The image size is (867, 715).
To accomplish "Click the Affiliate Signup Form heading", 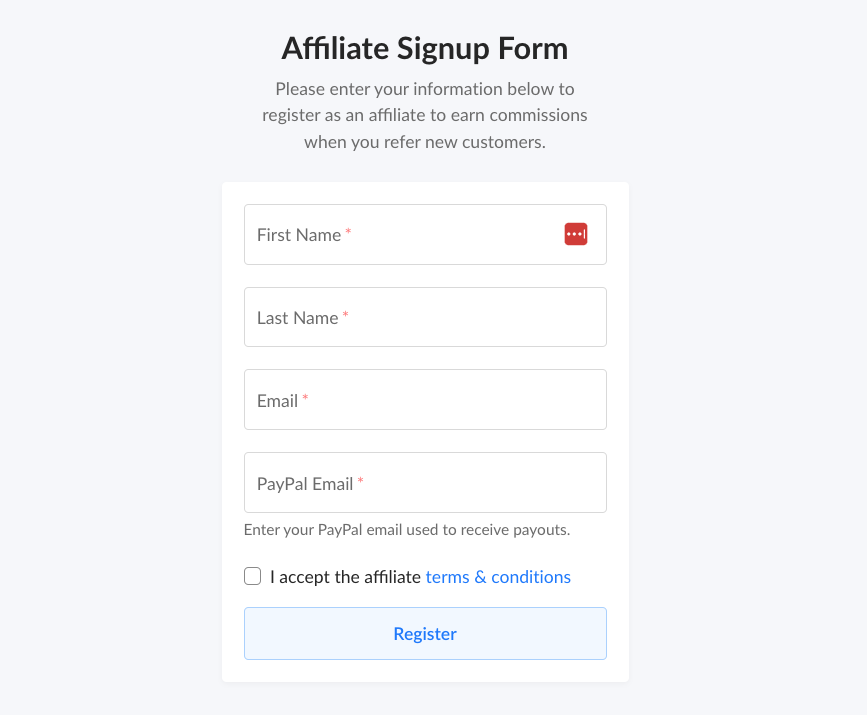I will (x=425, y=48).
